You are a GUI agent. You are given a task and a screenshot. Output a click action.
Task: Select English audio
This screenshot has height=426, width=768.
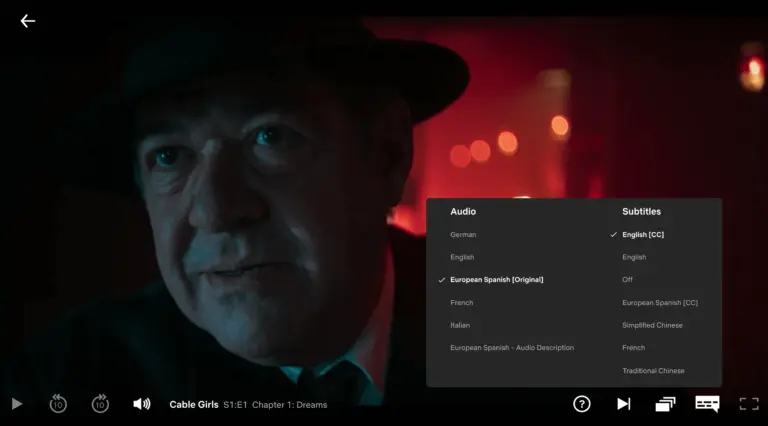462,257
